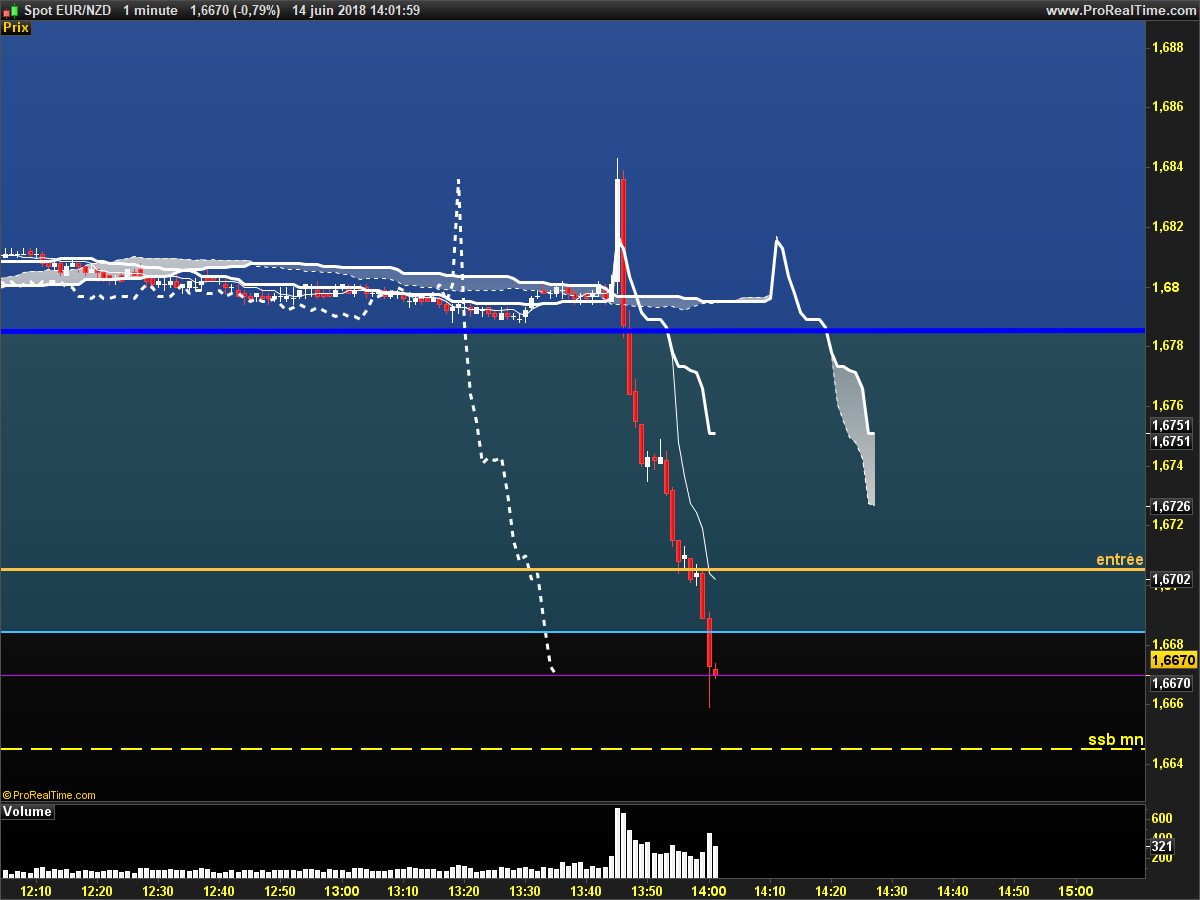This screenshot has height=900, width=1200.
Task: Click the volume value tag 321
Action: [x=1163, y=846]
